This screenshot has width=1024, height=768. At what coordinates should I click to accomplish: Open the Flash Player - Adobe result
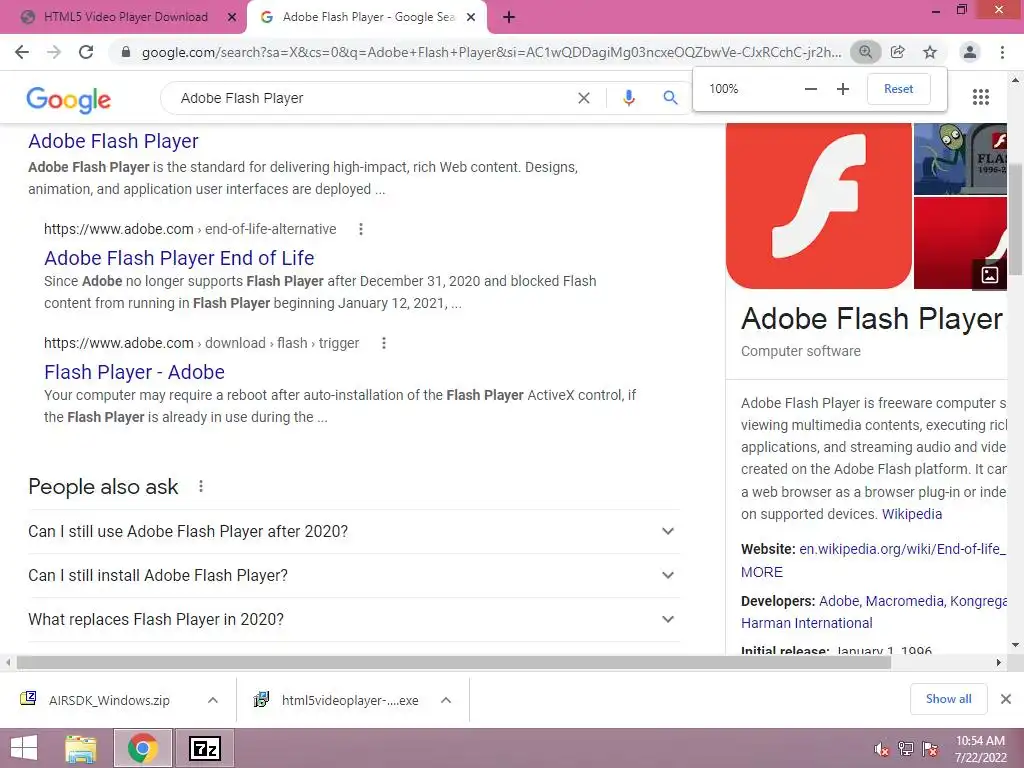point(135,372)
